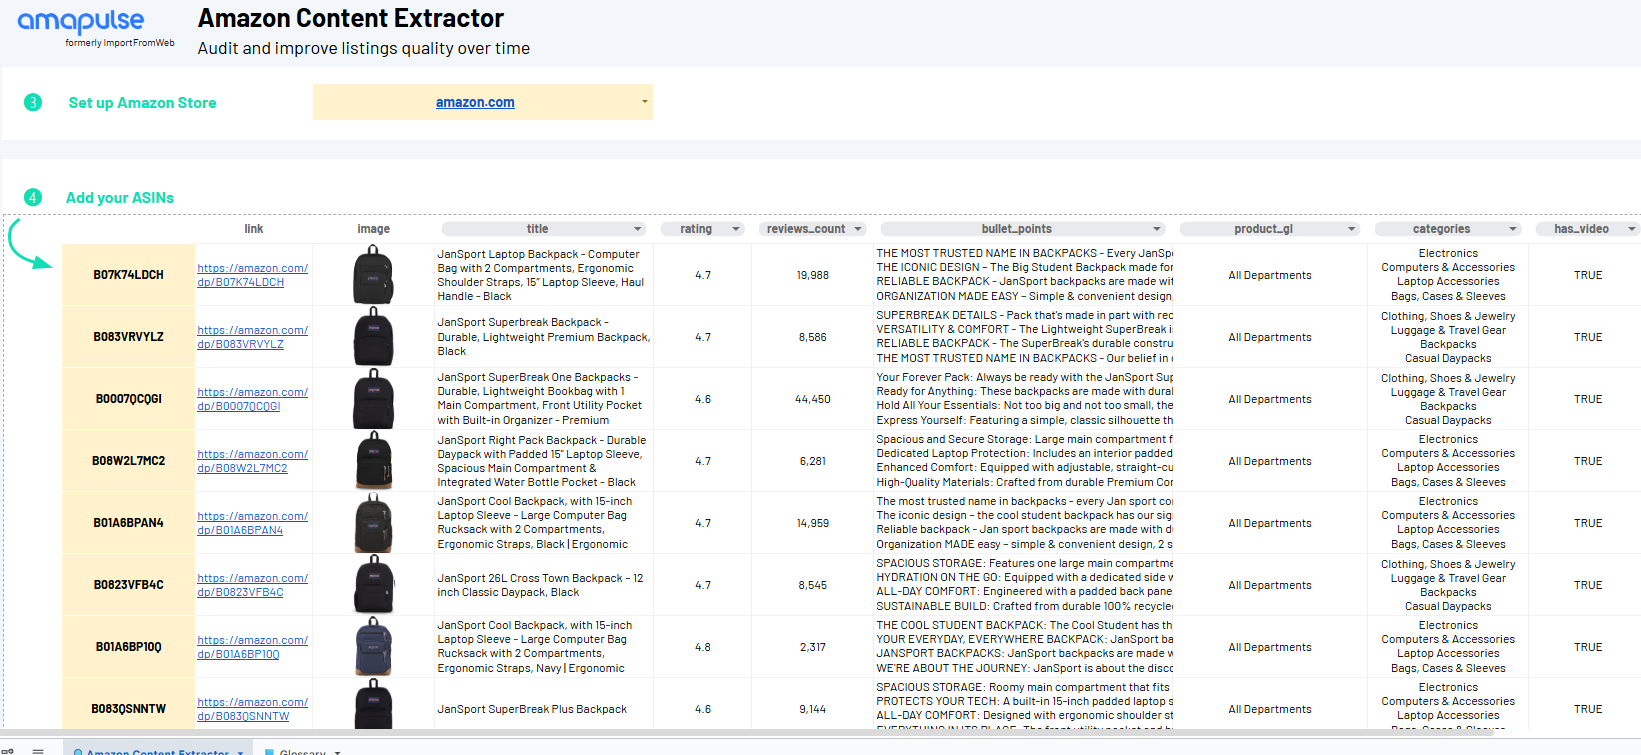Image resolution: width=1641 pixels, height=755 pixels.
Task: Open the amazon.com store link
Action: 475,102
